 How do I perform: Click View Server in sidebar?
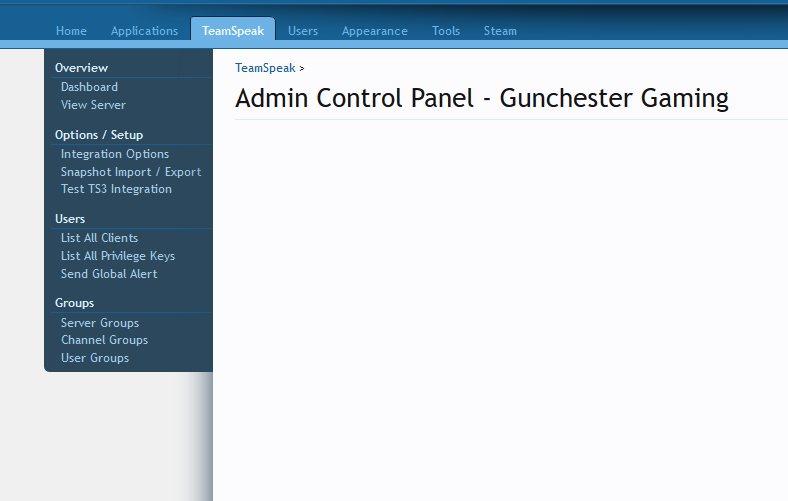click(93, 105)
